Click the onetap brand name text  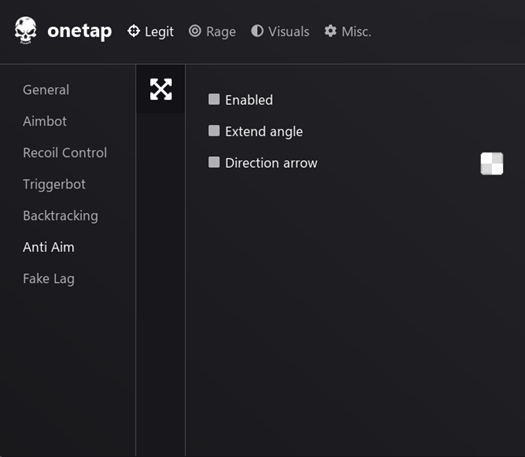click(80, 31)
